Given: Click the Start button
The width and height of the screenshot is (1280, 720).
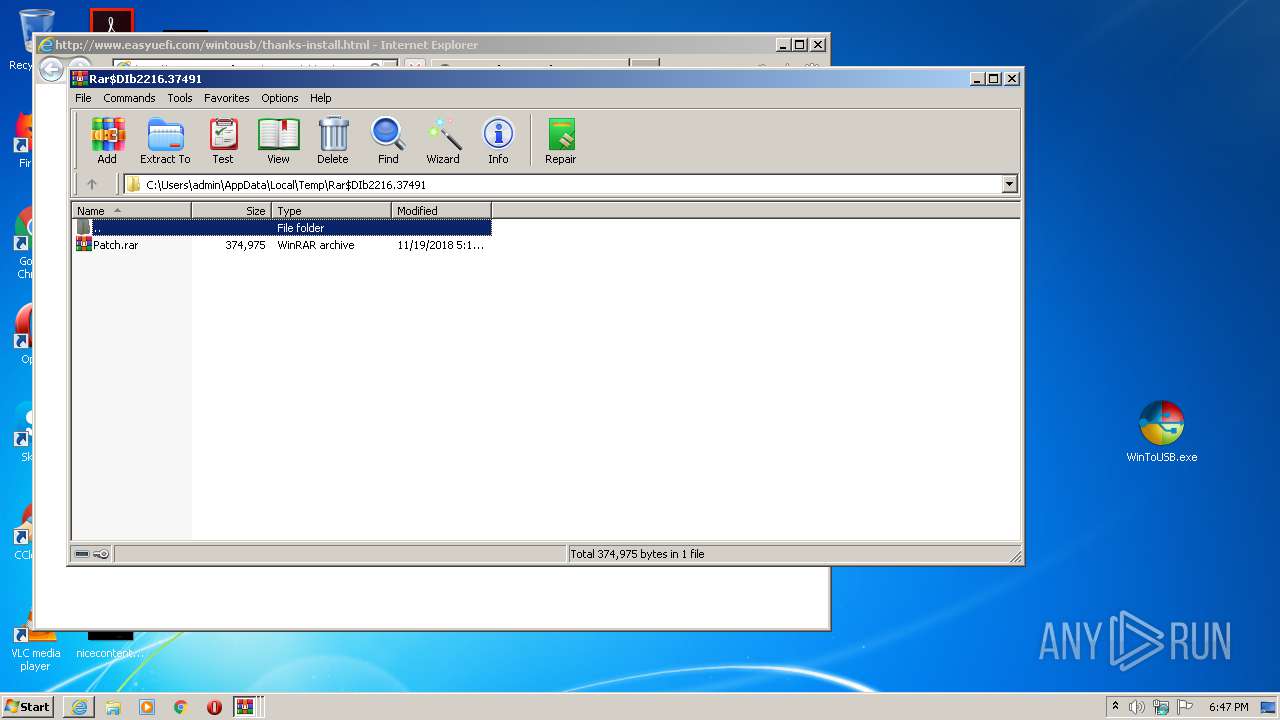Looking at the screenshot, I should coord(28,707).
